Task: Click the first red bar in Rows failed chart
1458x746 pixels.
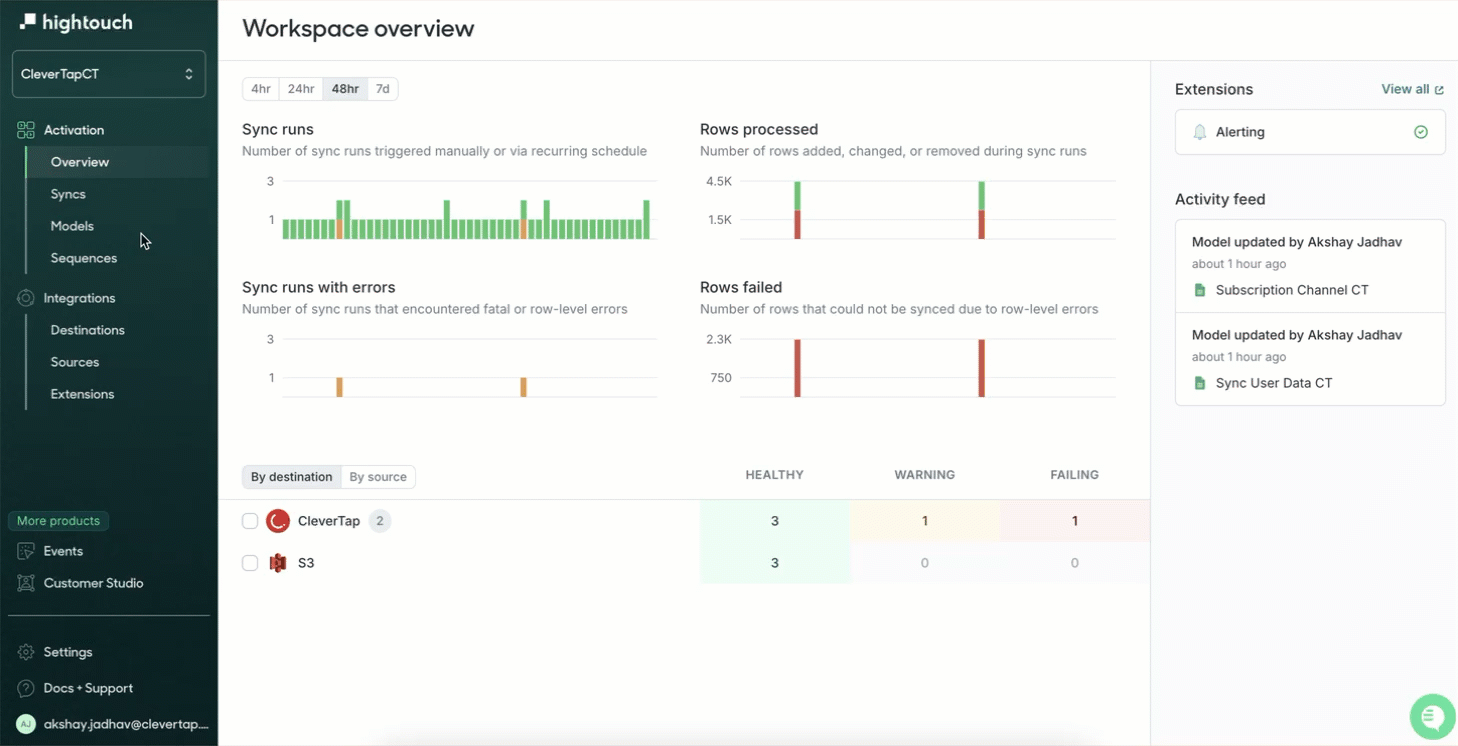Action: (798, 368)
